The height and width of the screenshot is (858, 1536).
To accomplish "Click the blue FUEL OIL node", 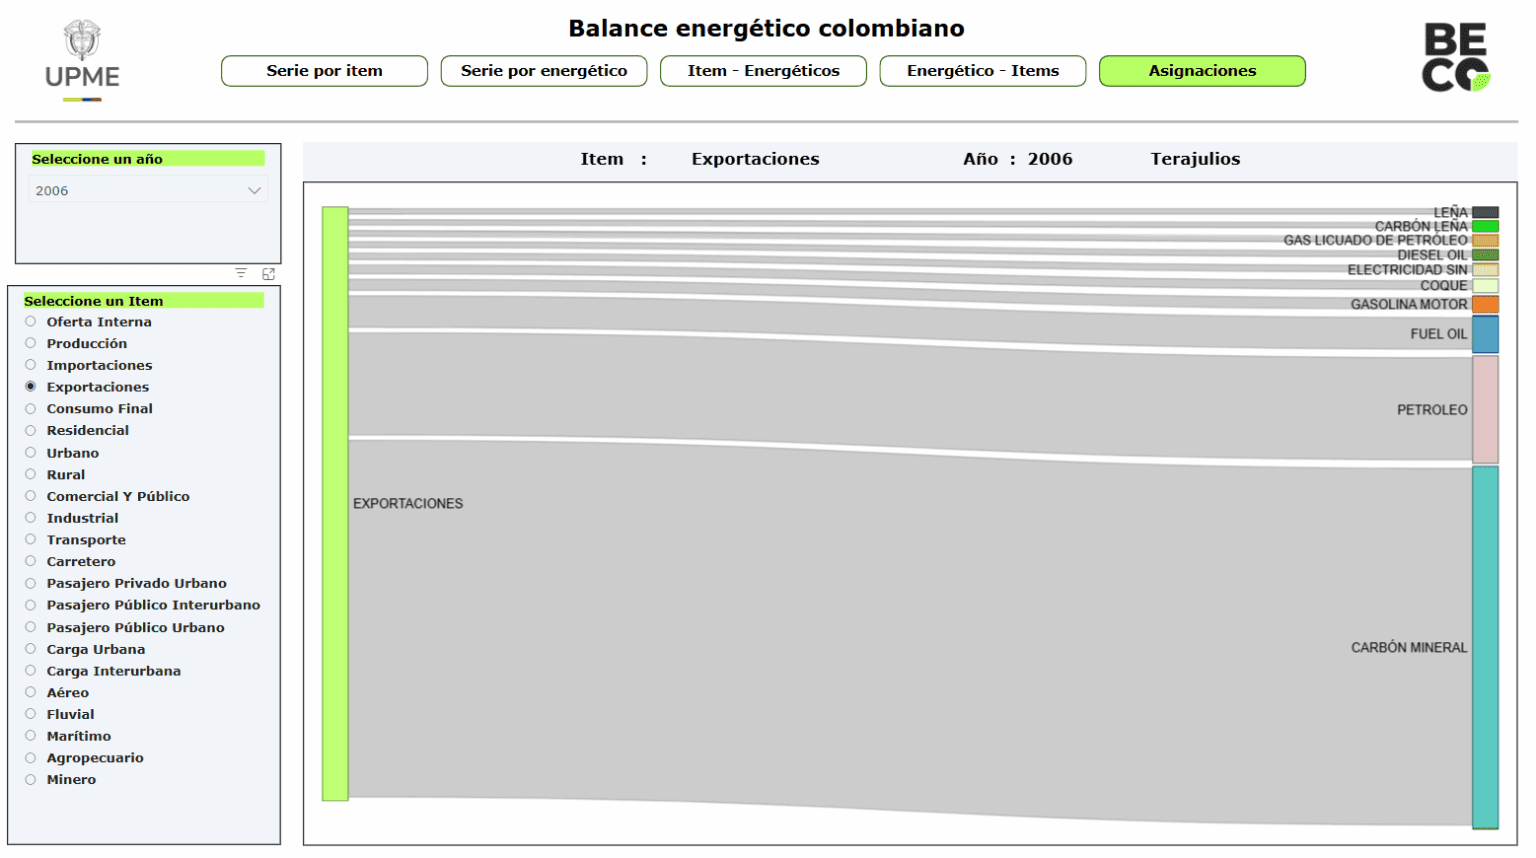I will pyautogui.click(x=1485, y=334).
